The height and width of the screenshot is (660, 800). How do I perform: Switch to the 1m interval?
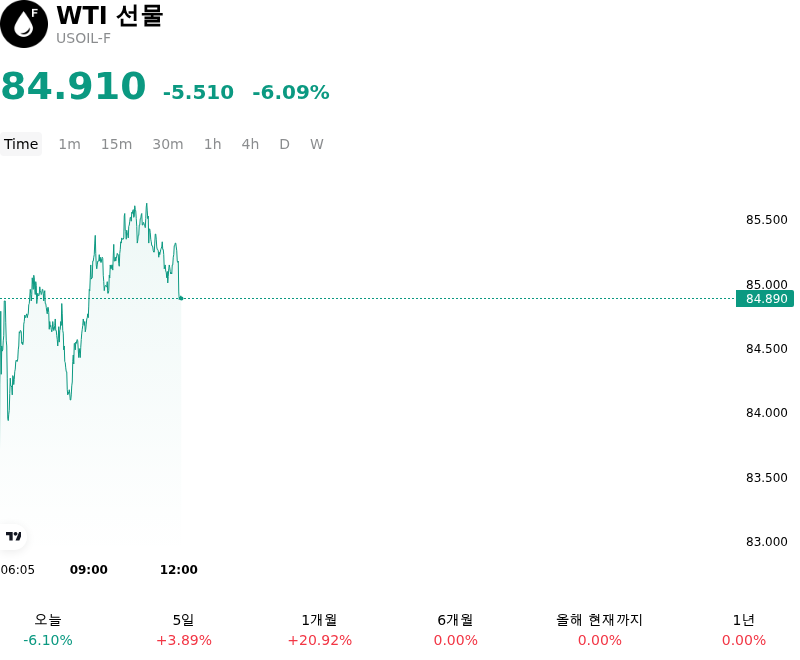[69, 144]
